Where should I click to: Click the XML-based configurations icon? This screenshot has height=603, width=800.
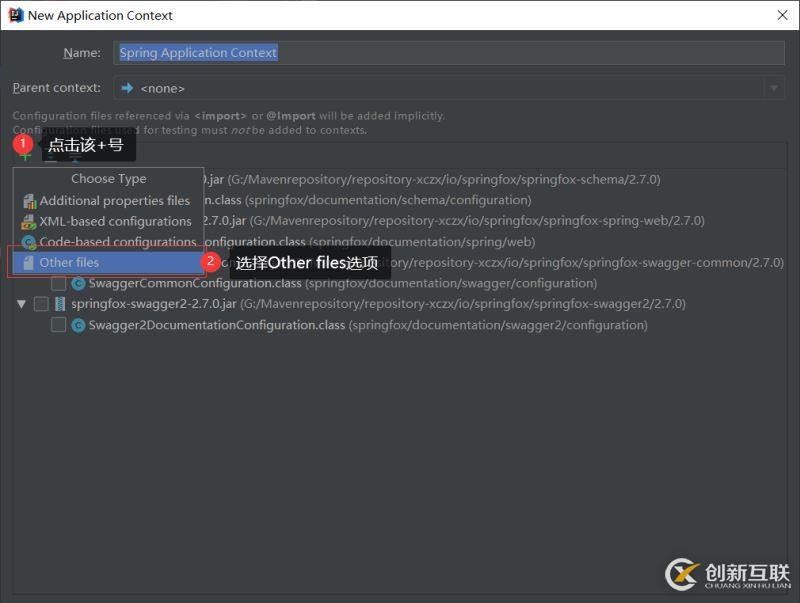(29, 222)
